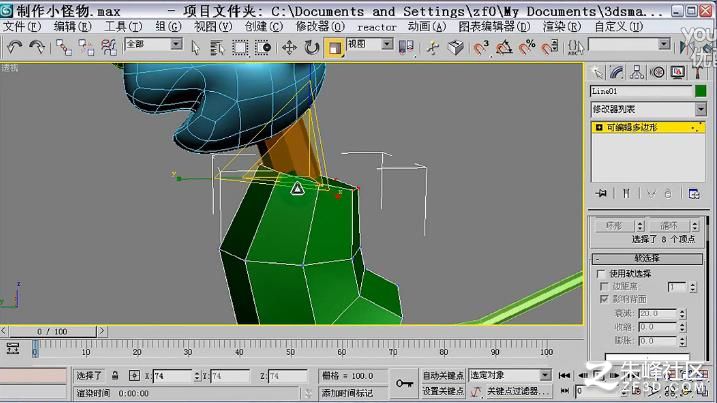Enable the 使用软选择 checkbox
717x403 pixels.
(601, 274)
